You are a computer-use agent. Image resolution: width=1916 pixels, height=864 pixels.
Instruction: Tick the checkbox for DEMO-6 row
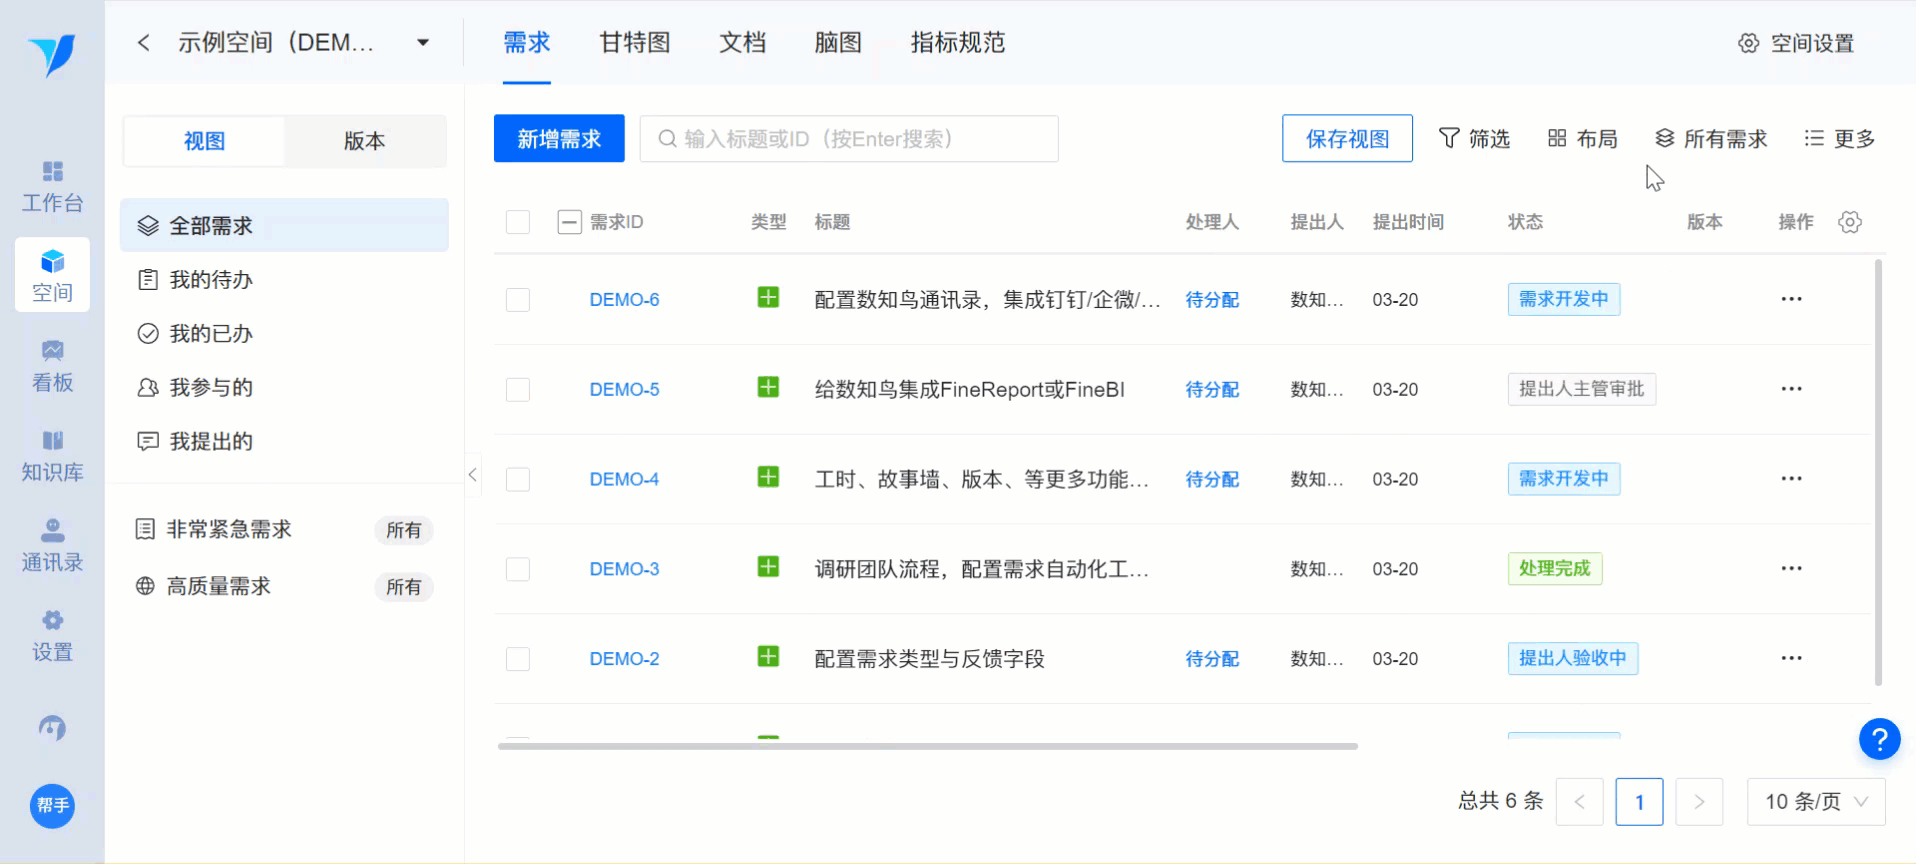point(518,300)
